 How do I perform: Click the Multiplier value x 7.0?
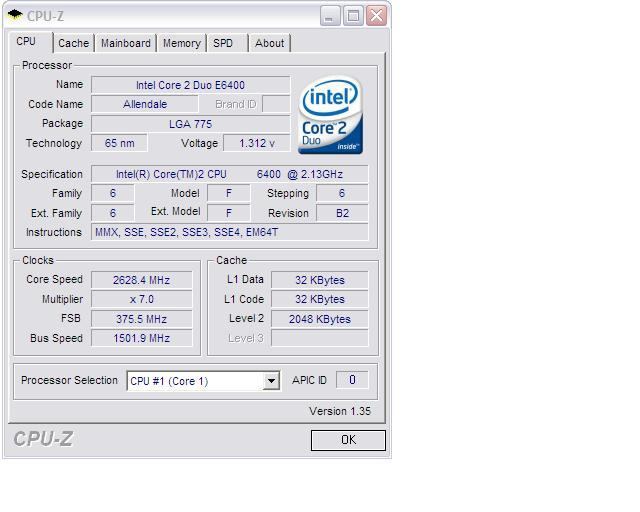[x=141, y=299]
